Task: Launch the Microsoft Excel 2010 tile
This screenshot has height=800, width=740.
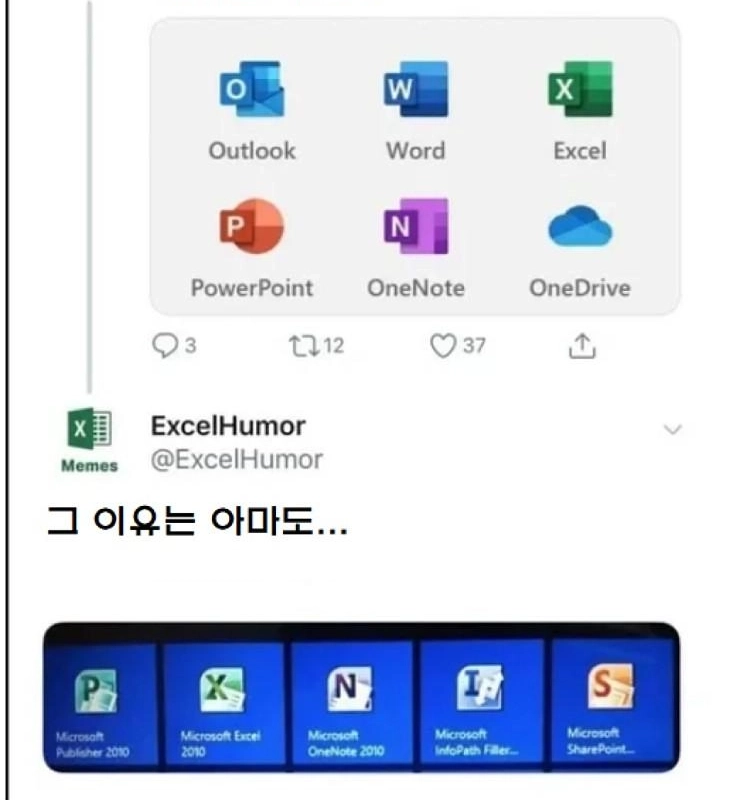Action: (225, 704)
